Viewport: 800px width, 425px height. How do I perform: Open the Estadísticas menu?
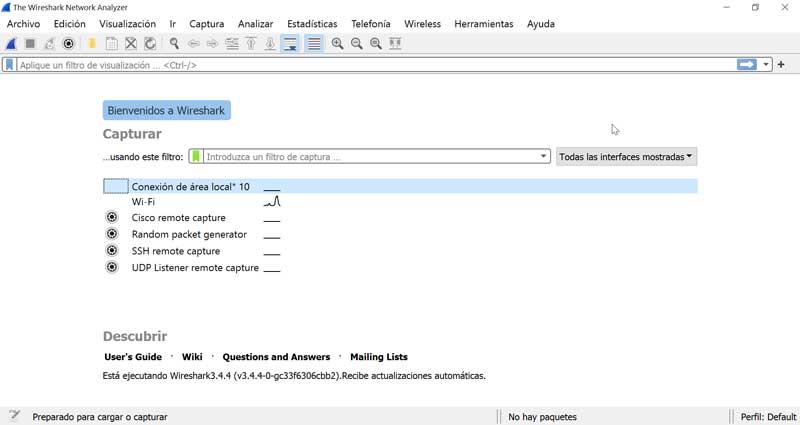point(312,24)
